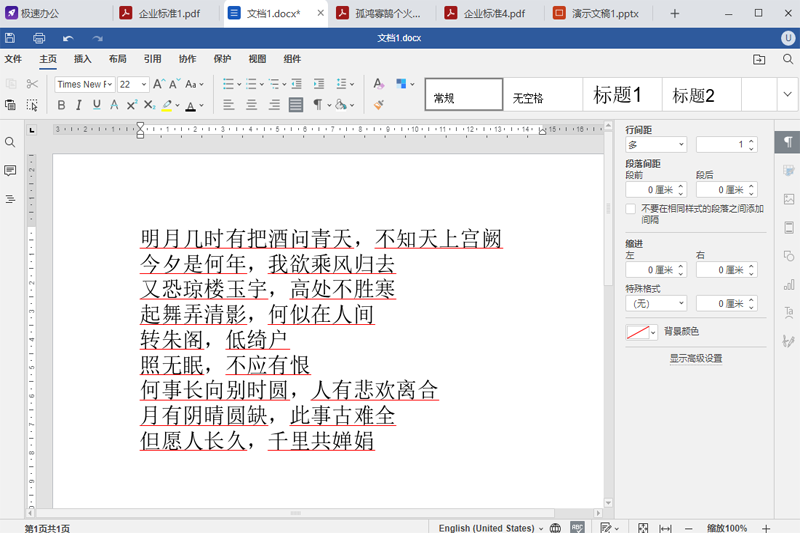Click the justify alignment icon
This screenshot has width=800, height=533.
[x=296, y=105]
